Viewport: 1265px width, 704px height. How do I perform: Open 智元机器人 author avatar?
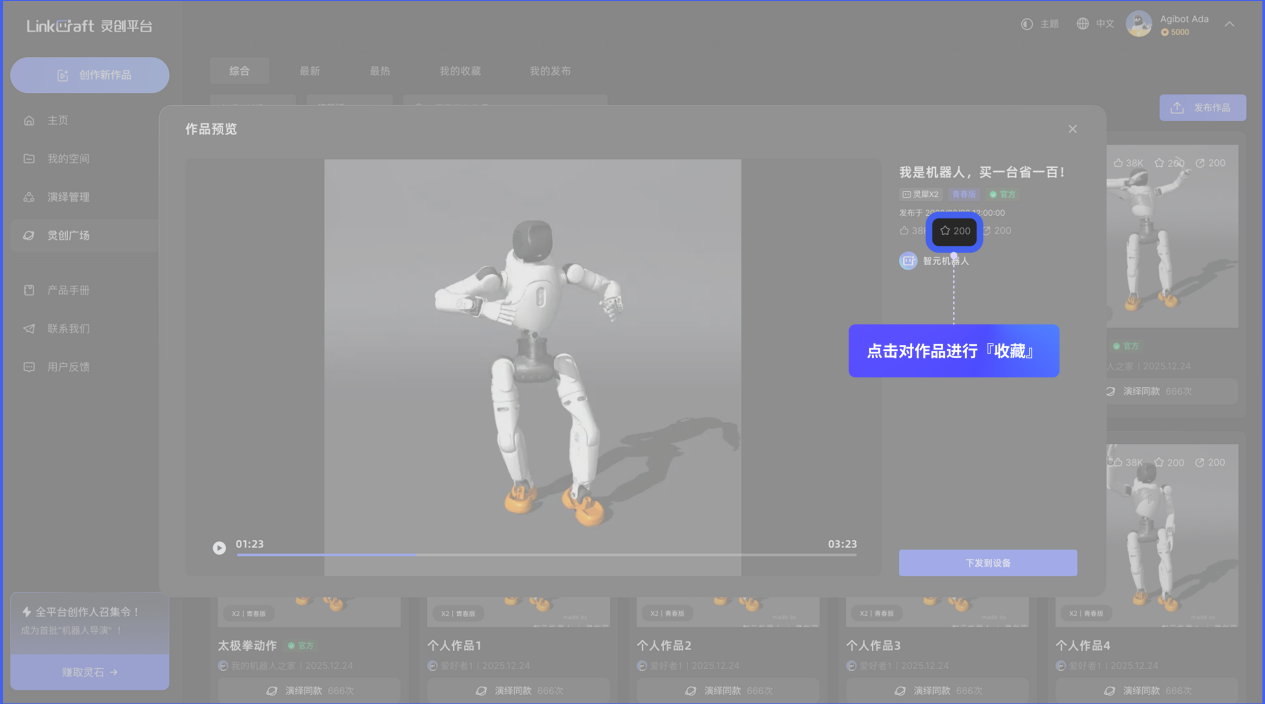pyautogui.click(x=908, y=261)
